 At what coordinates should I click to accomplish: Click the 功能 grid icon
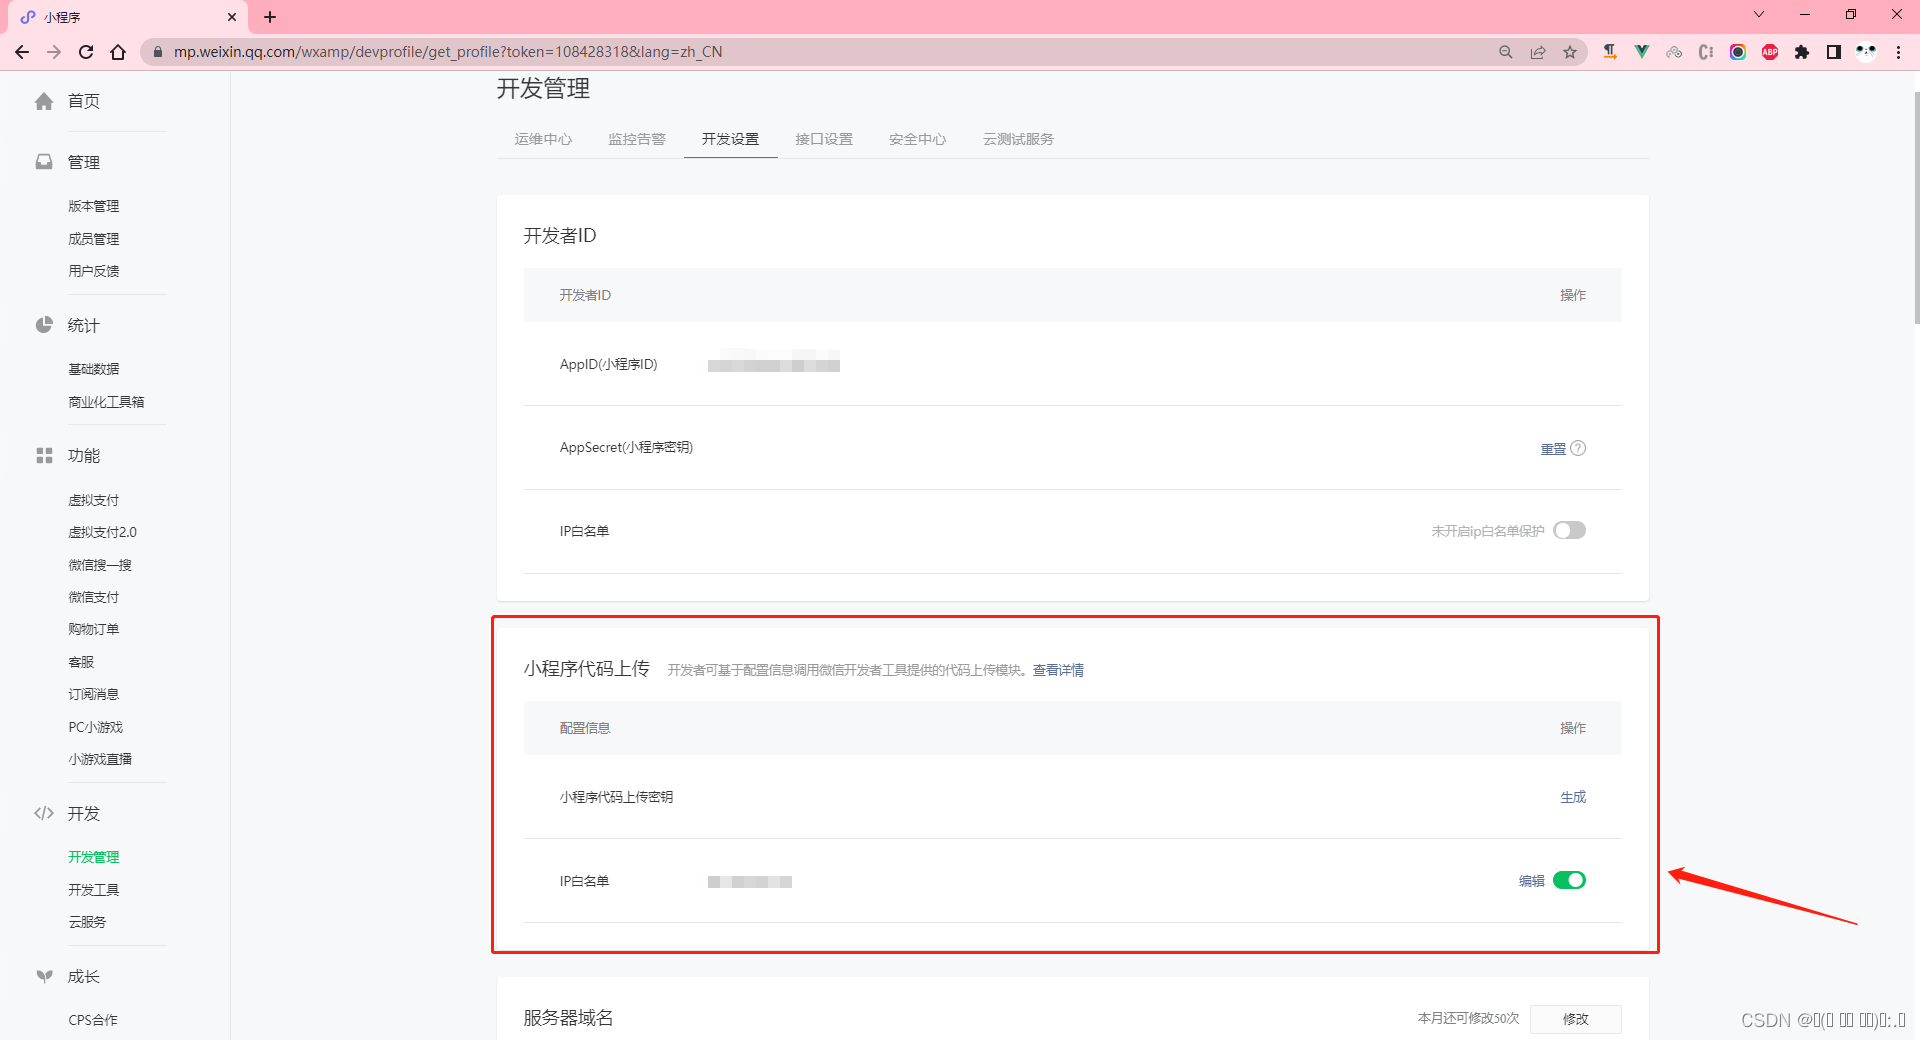pos(44,456)
